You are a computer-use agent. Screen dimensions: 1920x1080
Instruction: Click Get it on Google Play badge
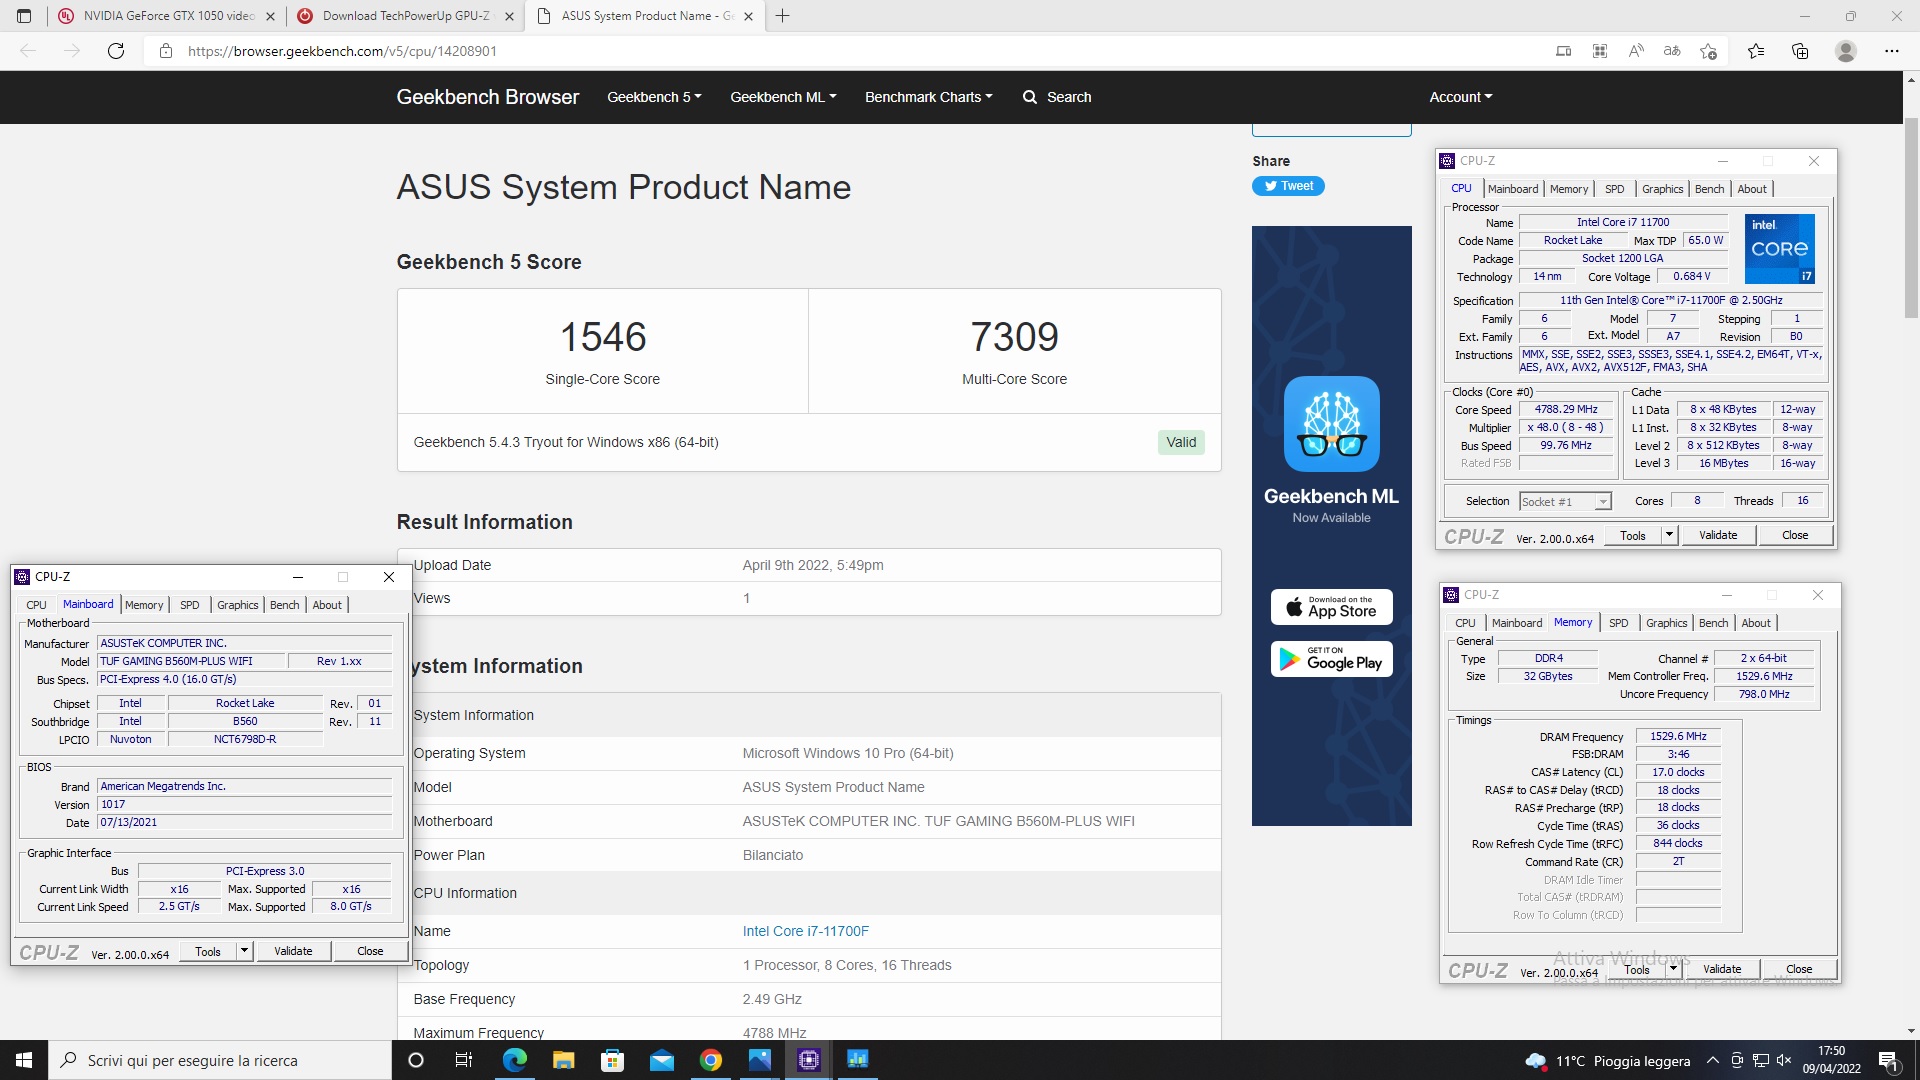point(1331,659)
